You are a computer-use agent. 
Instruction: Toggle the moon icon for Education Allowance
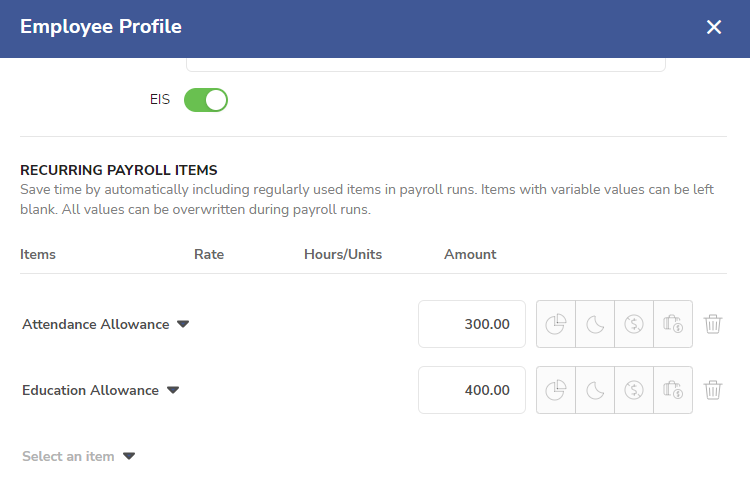tap(595, 390)
